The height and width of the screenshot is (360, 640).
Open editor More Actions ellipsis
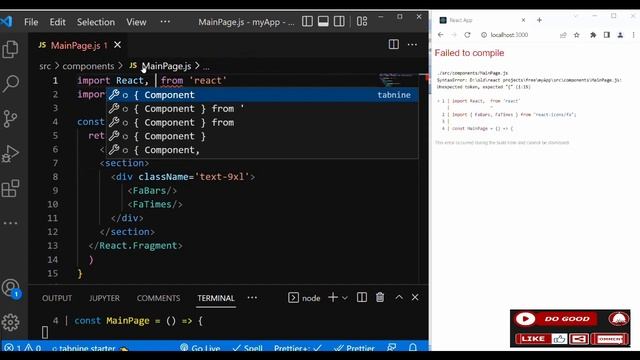[412, 44]
